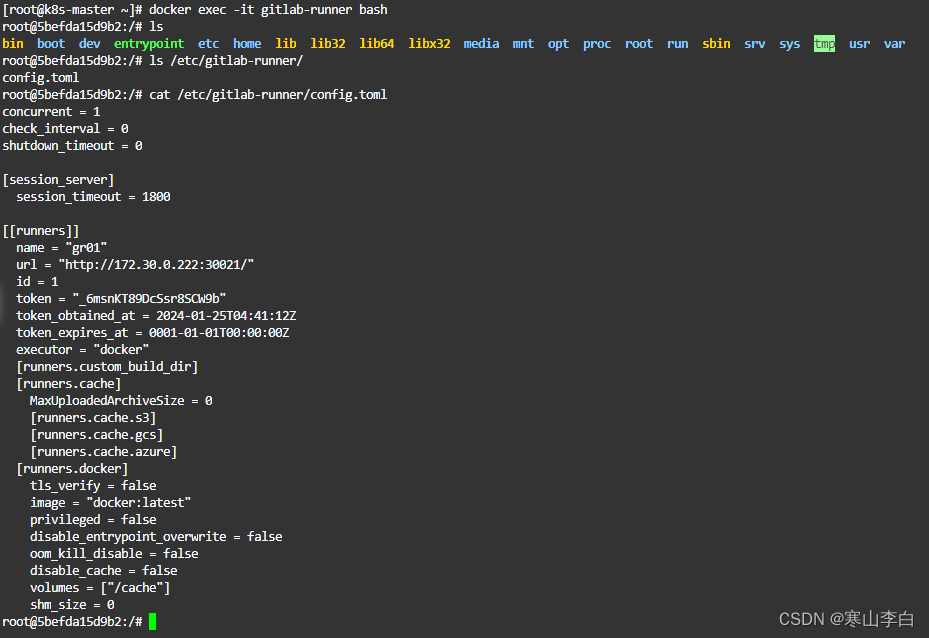Screen dimensions: 929x638
Task: Click the '[runners.cache.s3]' header
Action: pos(94,418)
